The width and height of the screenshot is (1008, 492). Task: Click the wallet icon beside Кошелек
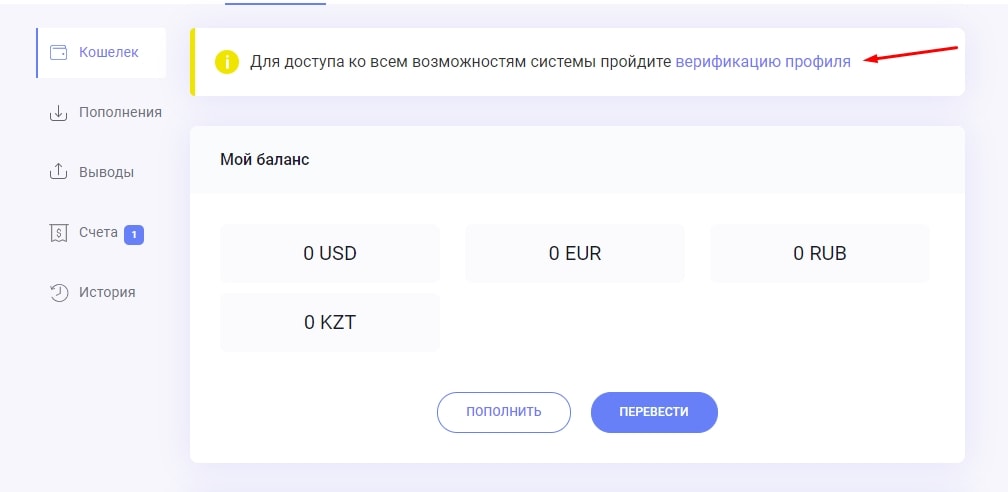(59, 52)
